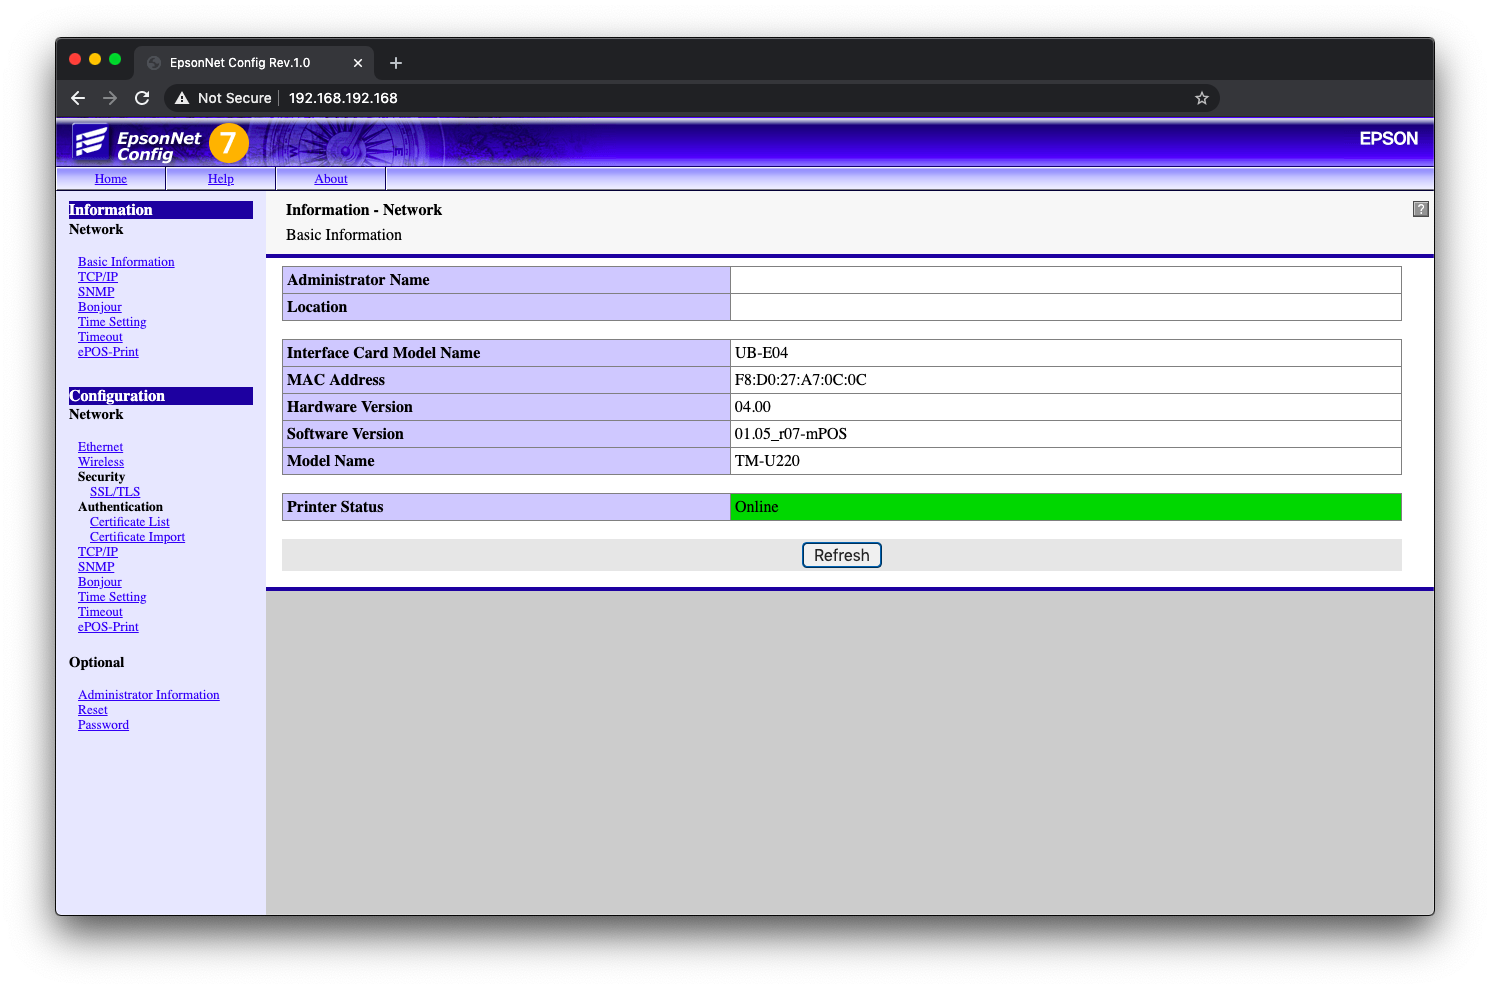Click the Information section header in sidebar

tap(160, 210)
